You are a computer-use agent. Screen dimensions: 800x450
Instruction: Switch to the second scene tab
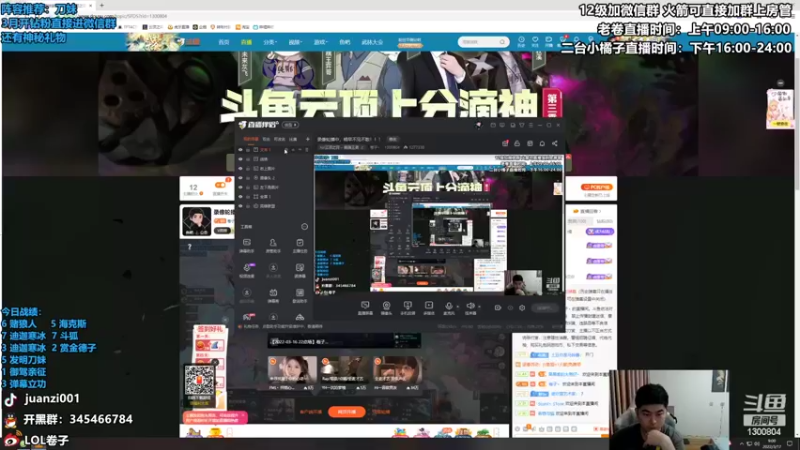[x=266, y=139]
